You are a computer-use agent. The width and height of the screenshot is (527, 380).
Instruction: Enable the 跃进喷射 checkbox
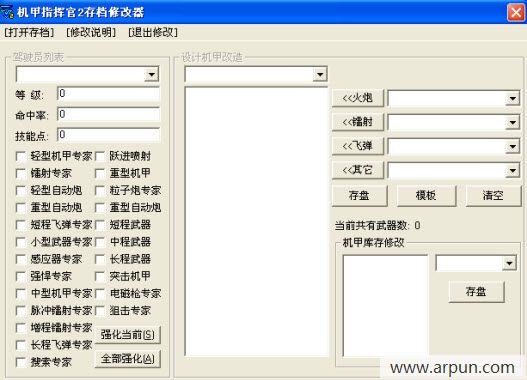[x=100, y=157]
